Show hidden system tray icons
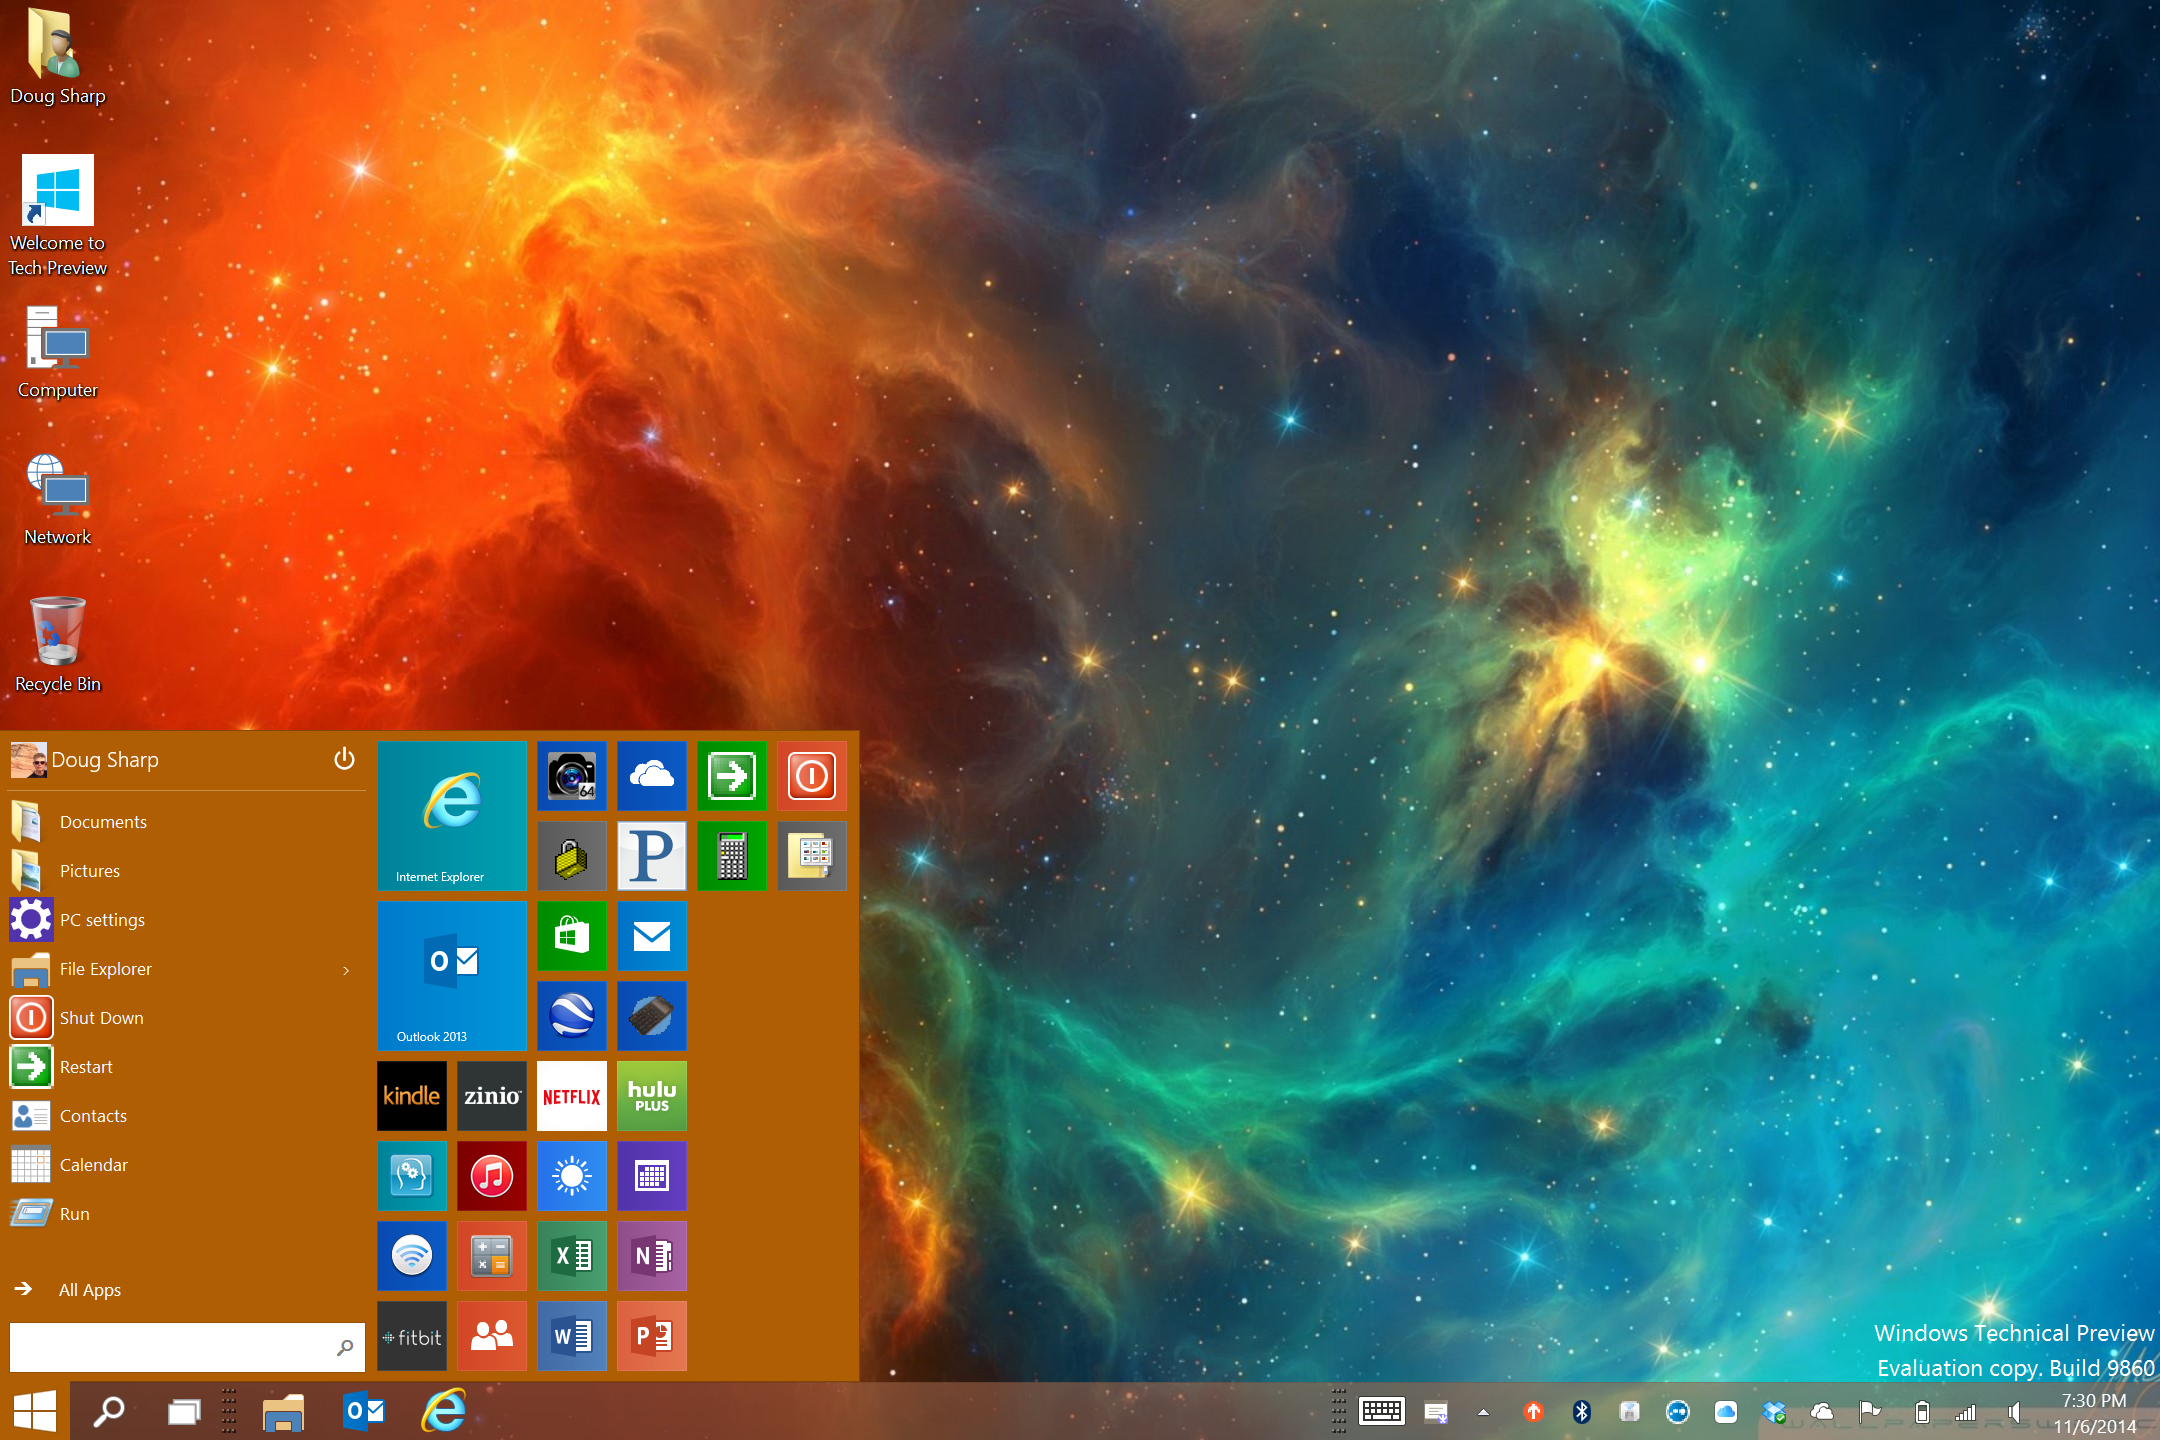Viewport: 2160px width, 1440px height. tap(1484, 1412)
